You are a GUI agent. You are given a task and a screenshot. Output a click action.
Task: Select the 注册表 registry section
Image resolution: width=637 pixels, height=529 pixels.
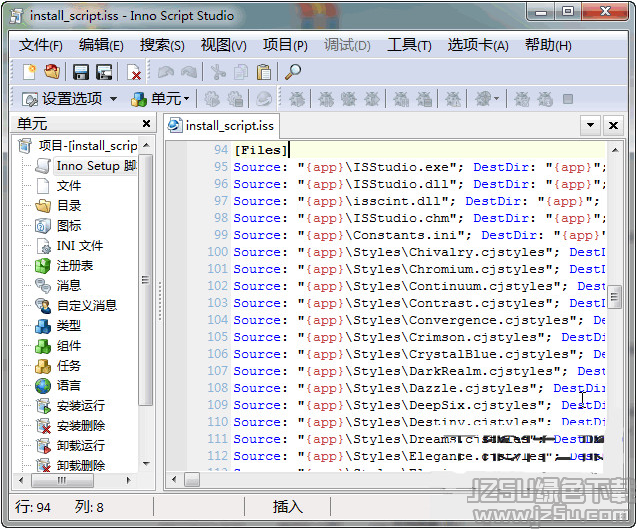(x=75, y=265)
